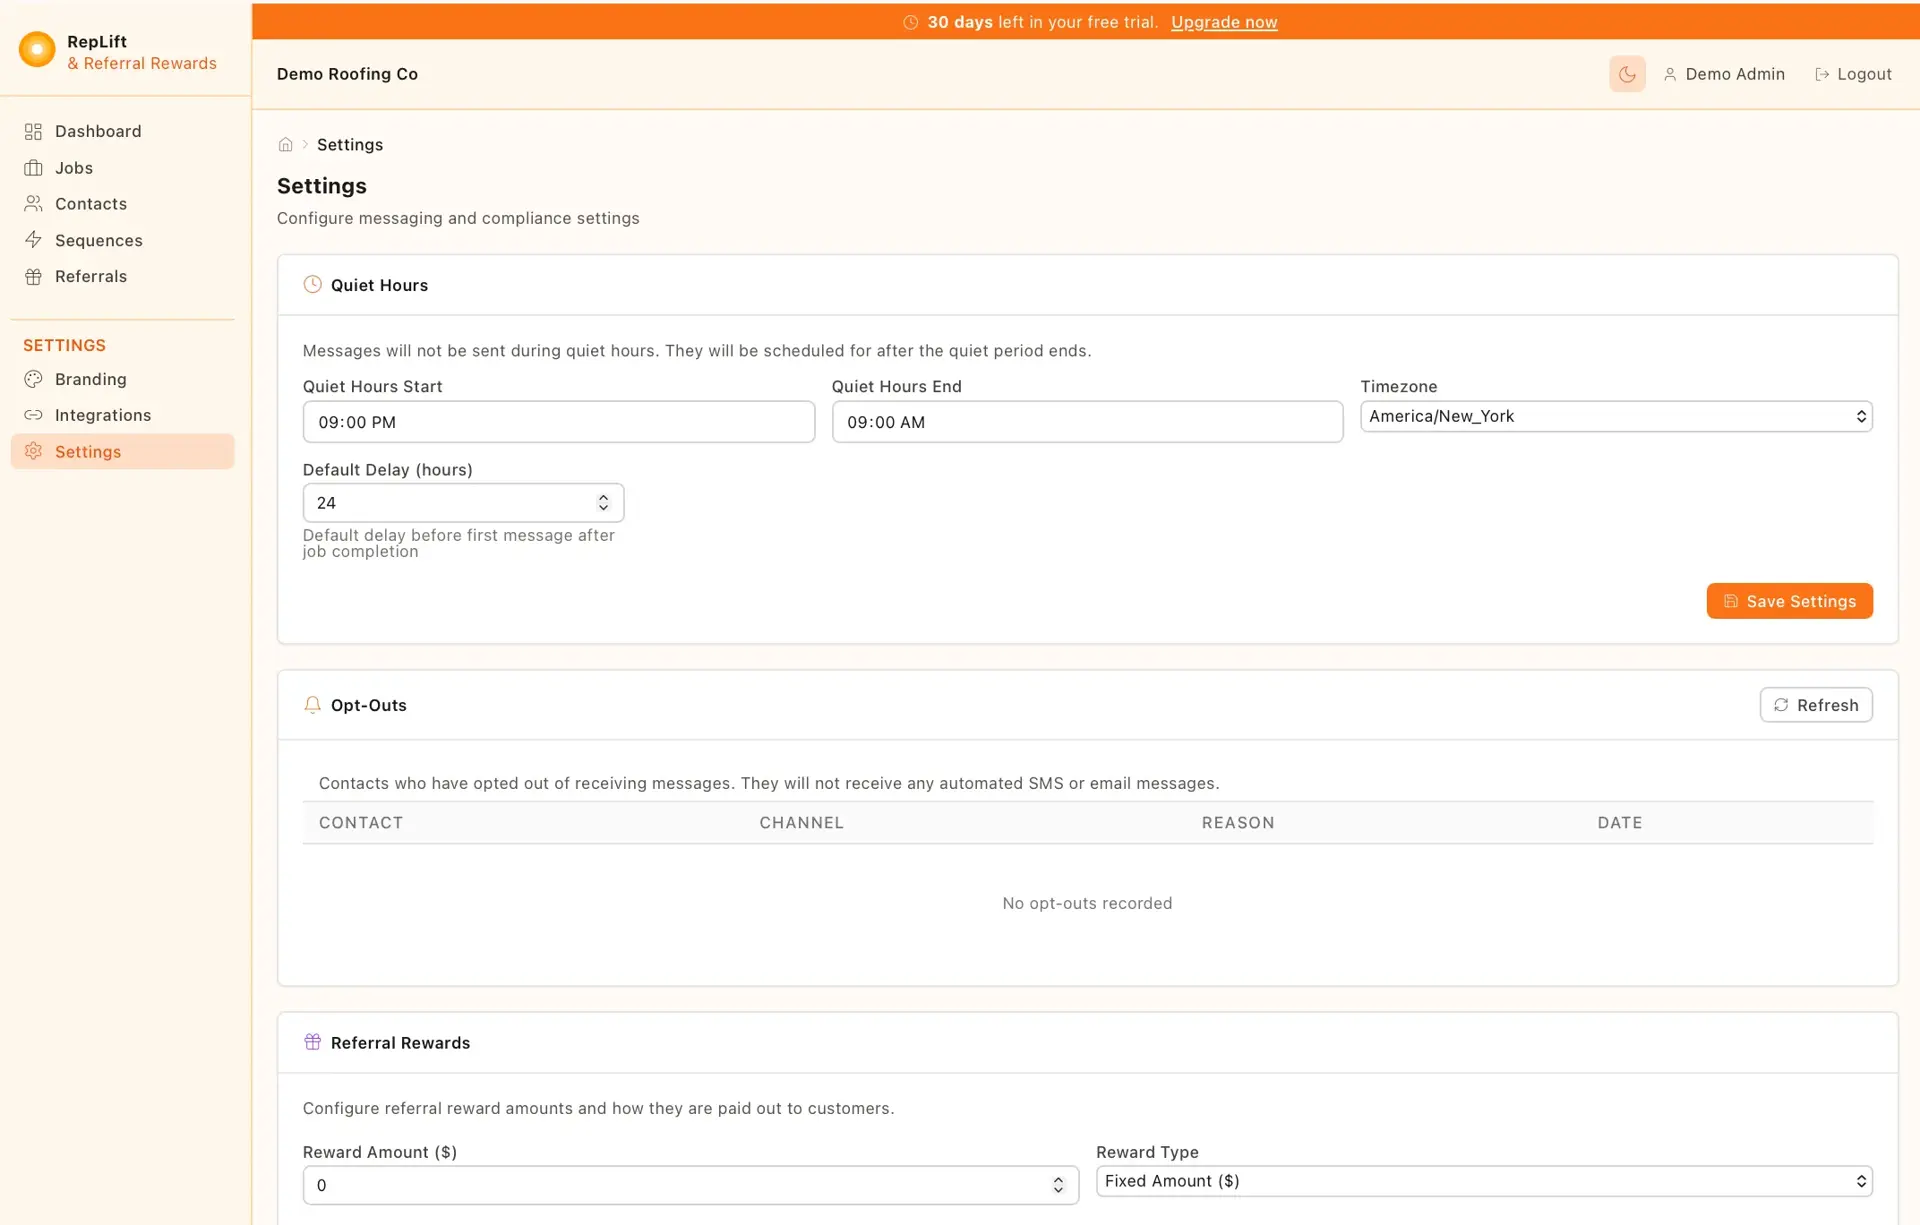Click the Settings breadcrumb text

click(x=350, y=145)
